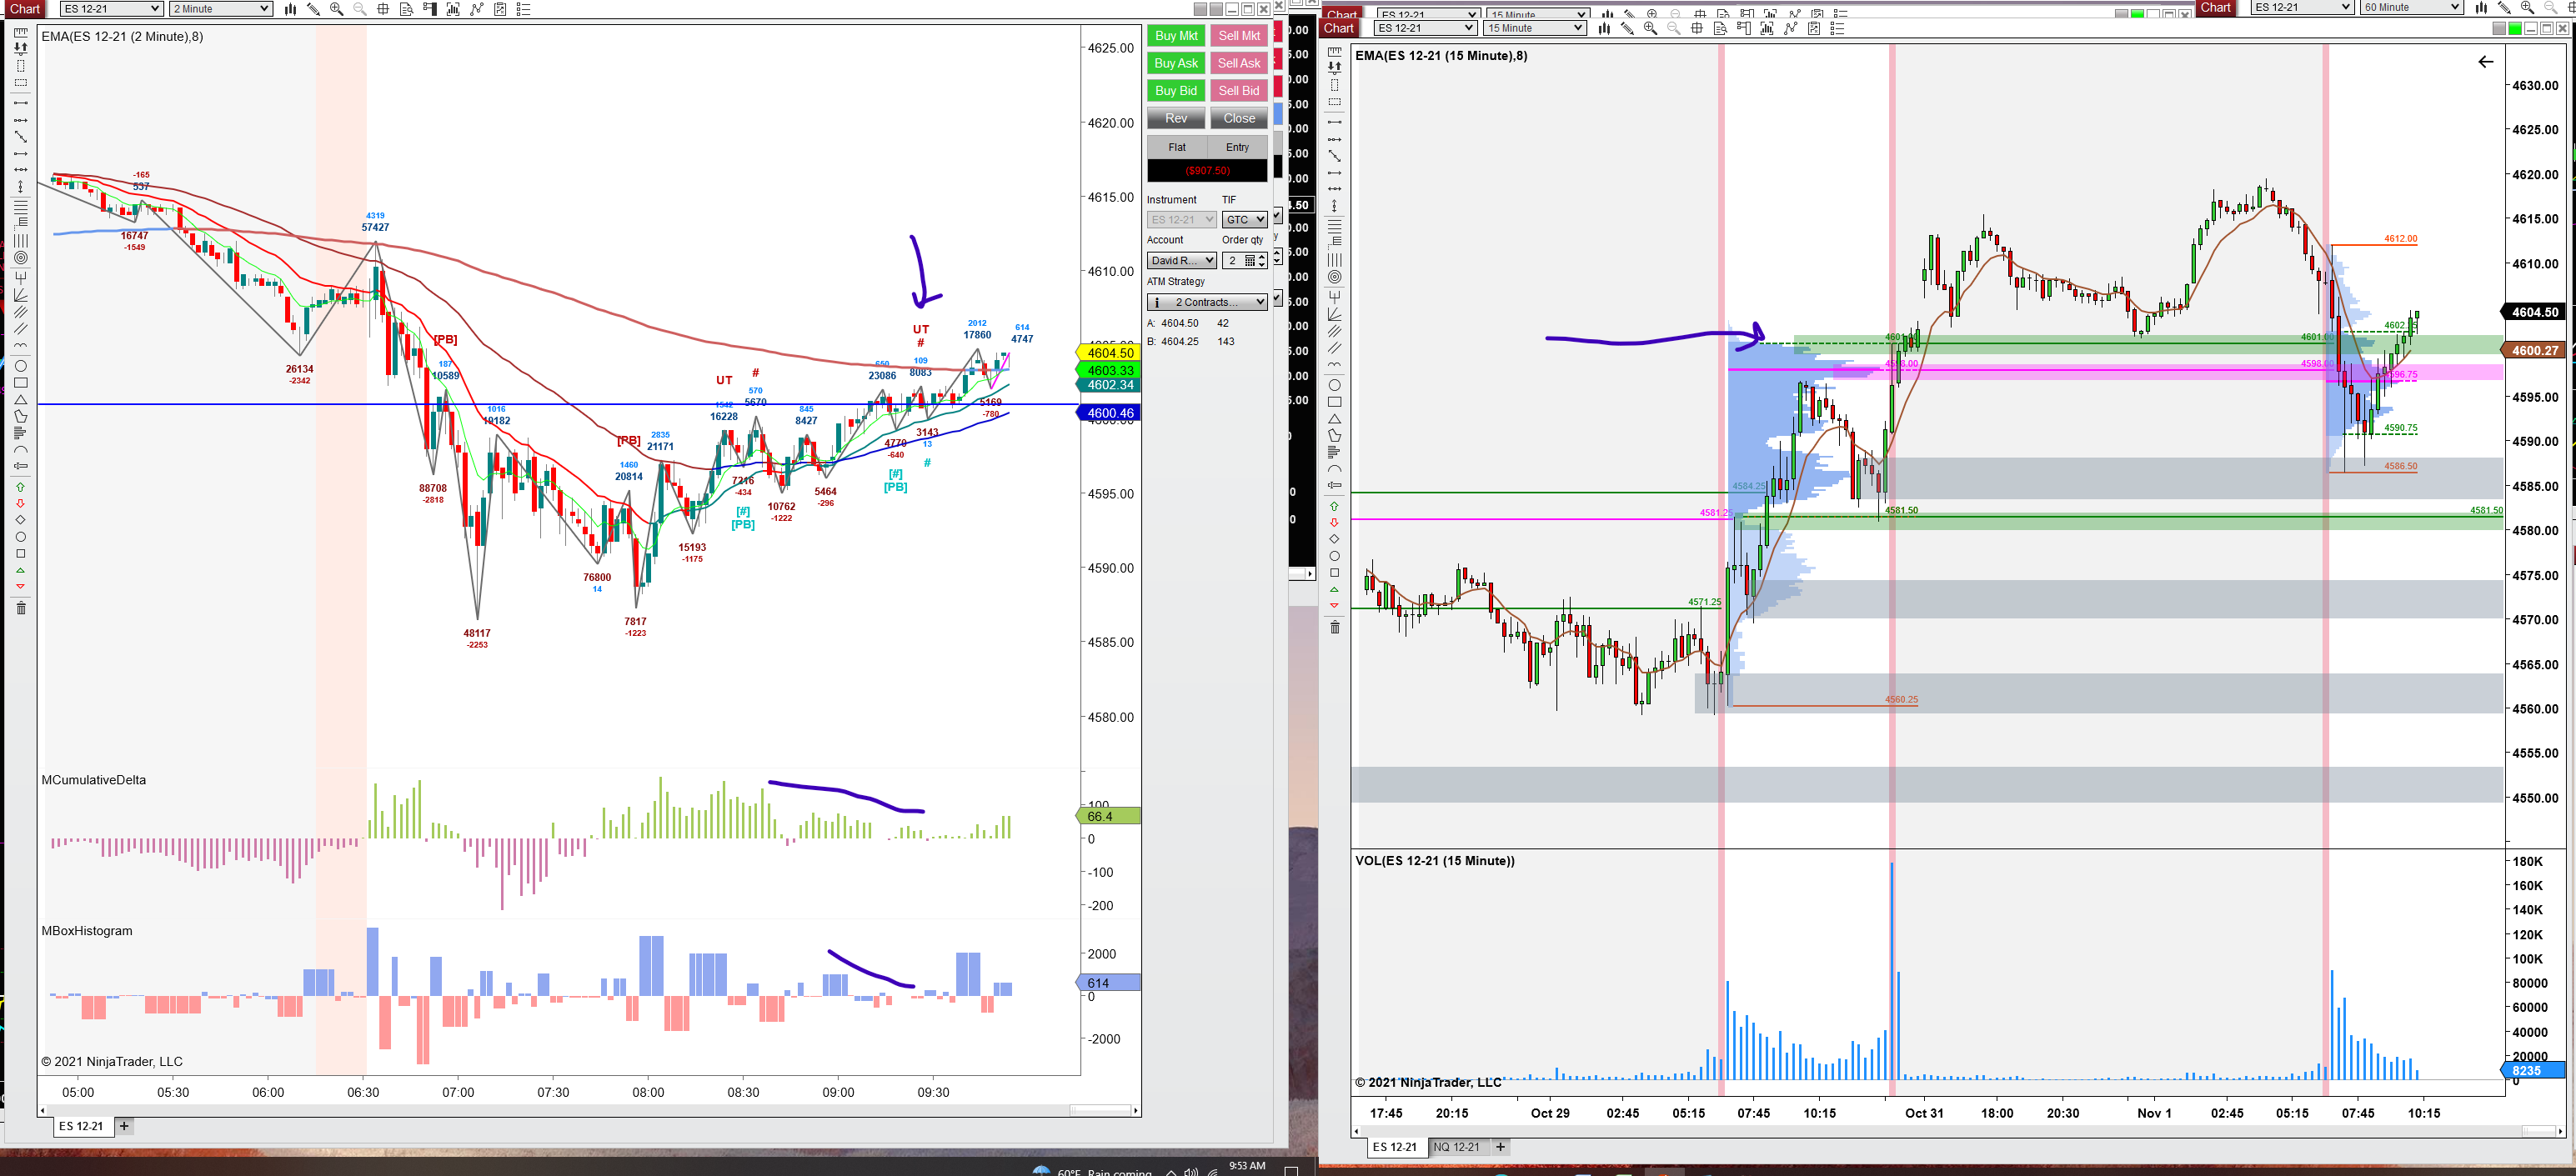Select the Gann Fan tool in the 2 Minute chart
This screenshot has height=1176, width=2576.
[20, 294]
